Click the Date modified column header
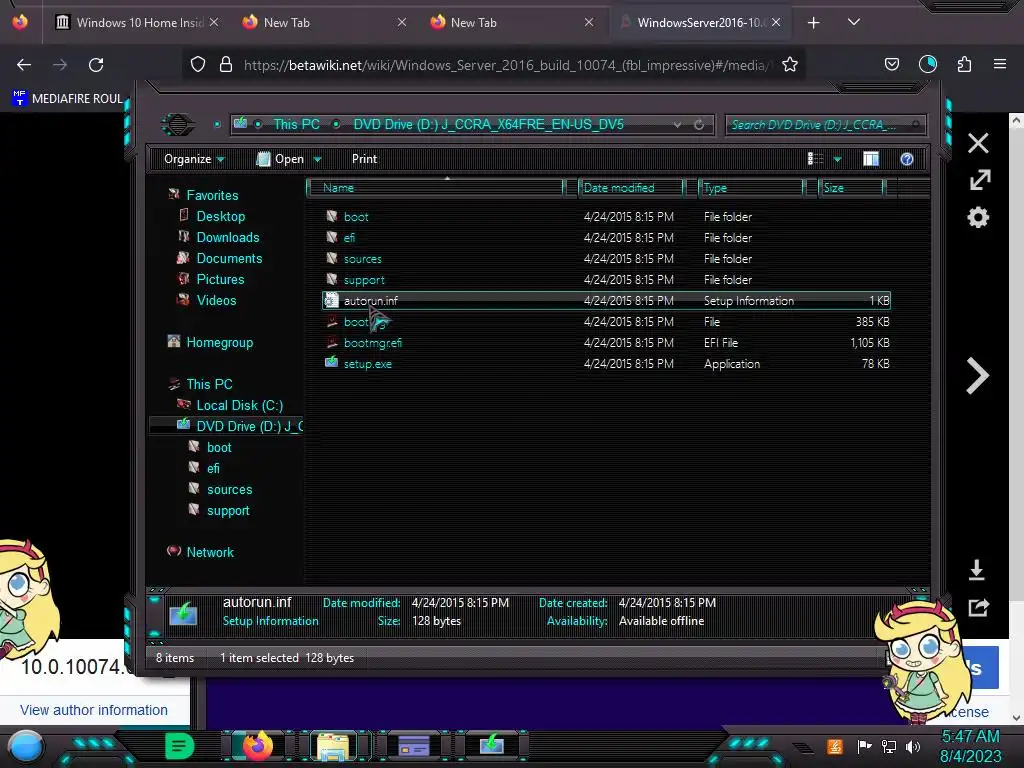 point(630,188)
